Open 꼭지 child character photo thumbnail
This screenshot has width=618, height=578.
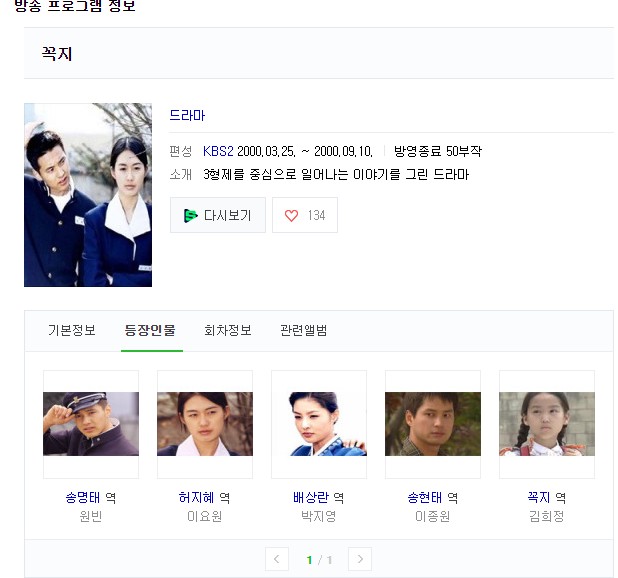click(x=547, y=424)
